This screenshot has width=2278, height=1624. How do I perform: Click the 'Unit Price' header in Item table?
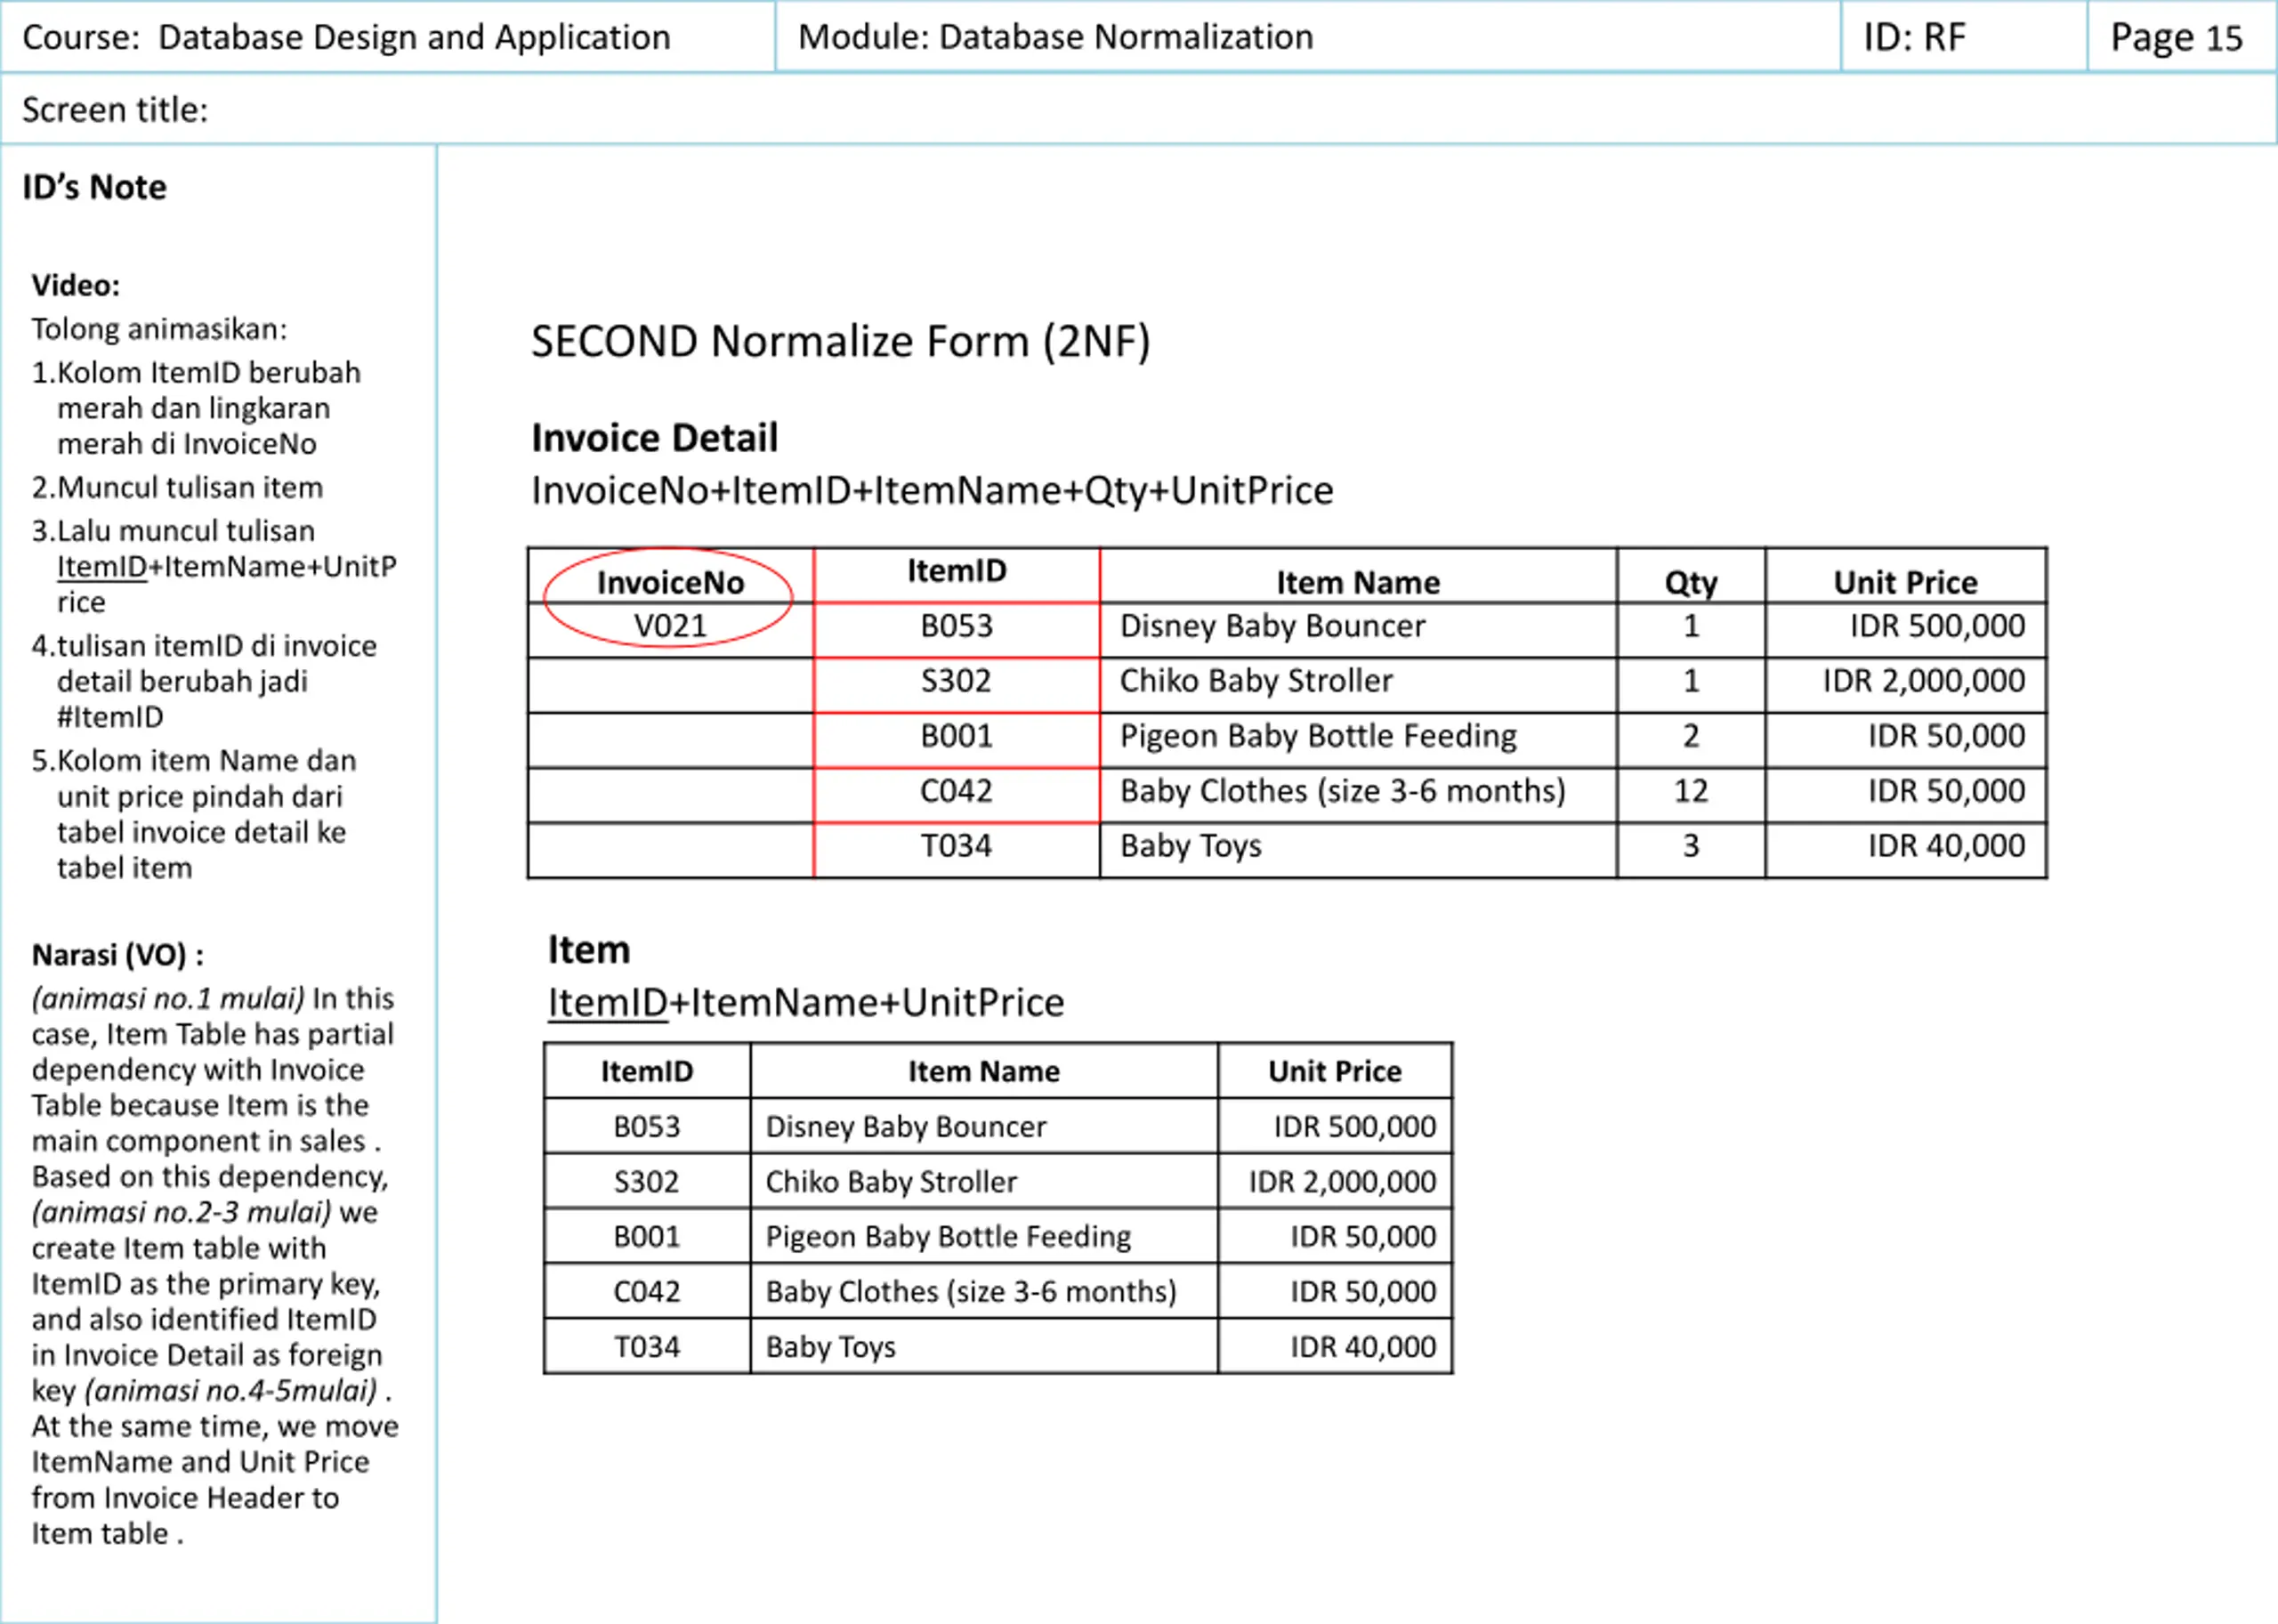tap(1335, 1071)
